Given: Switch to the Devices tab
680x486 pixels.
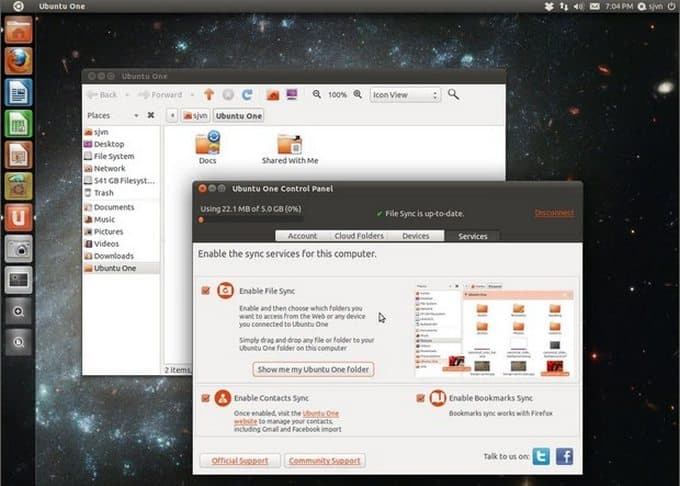Looking at the screenshot, I should 415,236.
